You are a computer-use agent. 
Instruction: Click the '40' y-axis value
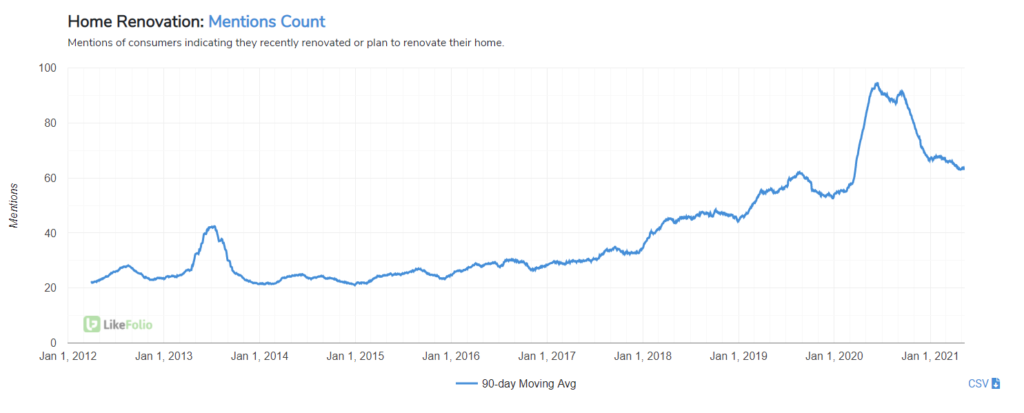pyautogui.click(x=52, y=233)
